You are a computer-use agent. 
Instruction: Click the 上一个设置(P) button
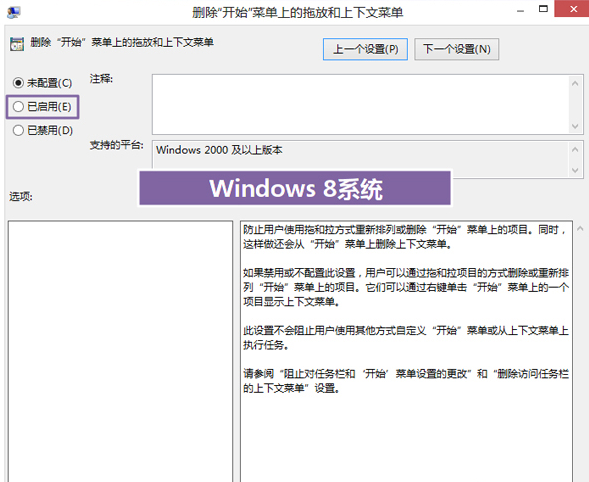coord(365,49)
